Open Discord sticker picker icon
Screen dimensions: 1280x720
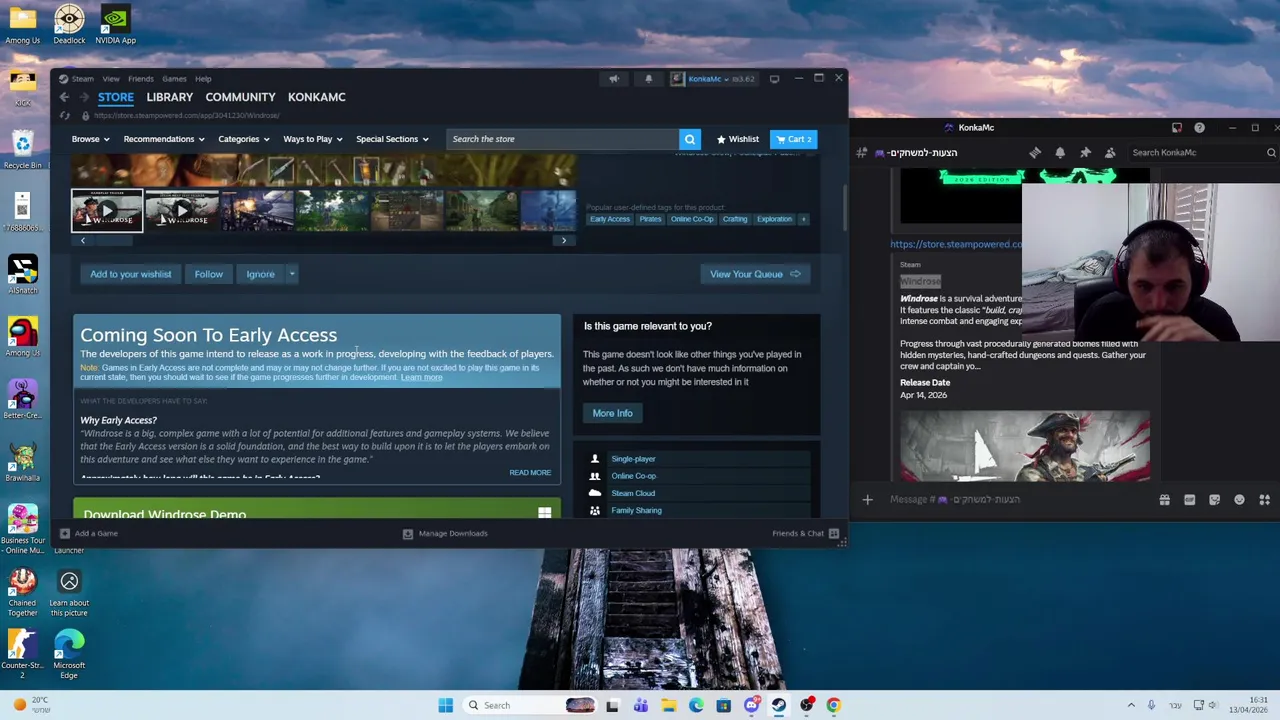(1214, 499)
